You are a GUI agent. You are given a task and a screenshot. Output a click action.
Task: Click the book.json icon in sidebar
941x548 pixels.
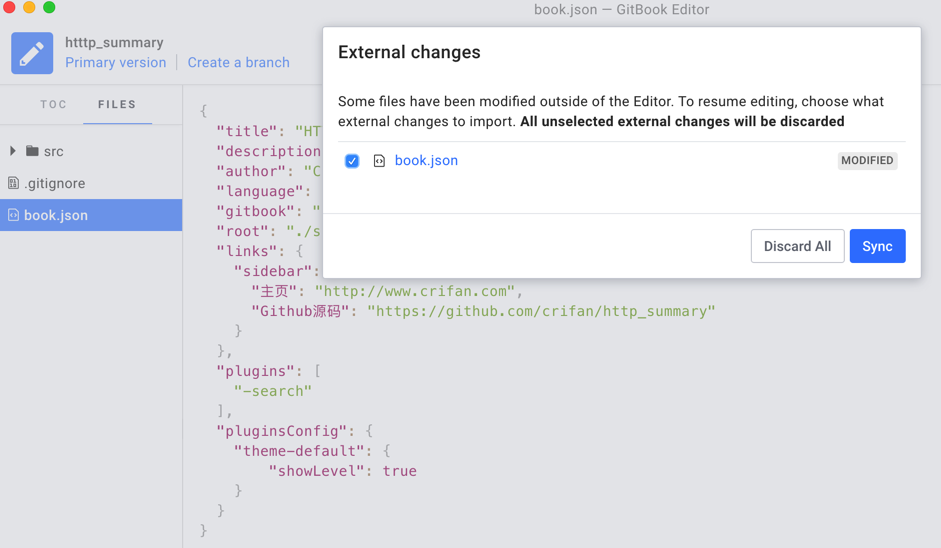[x=13, y=215]
